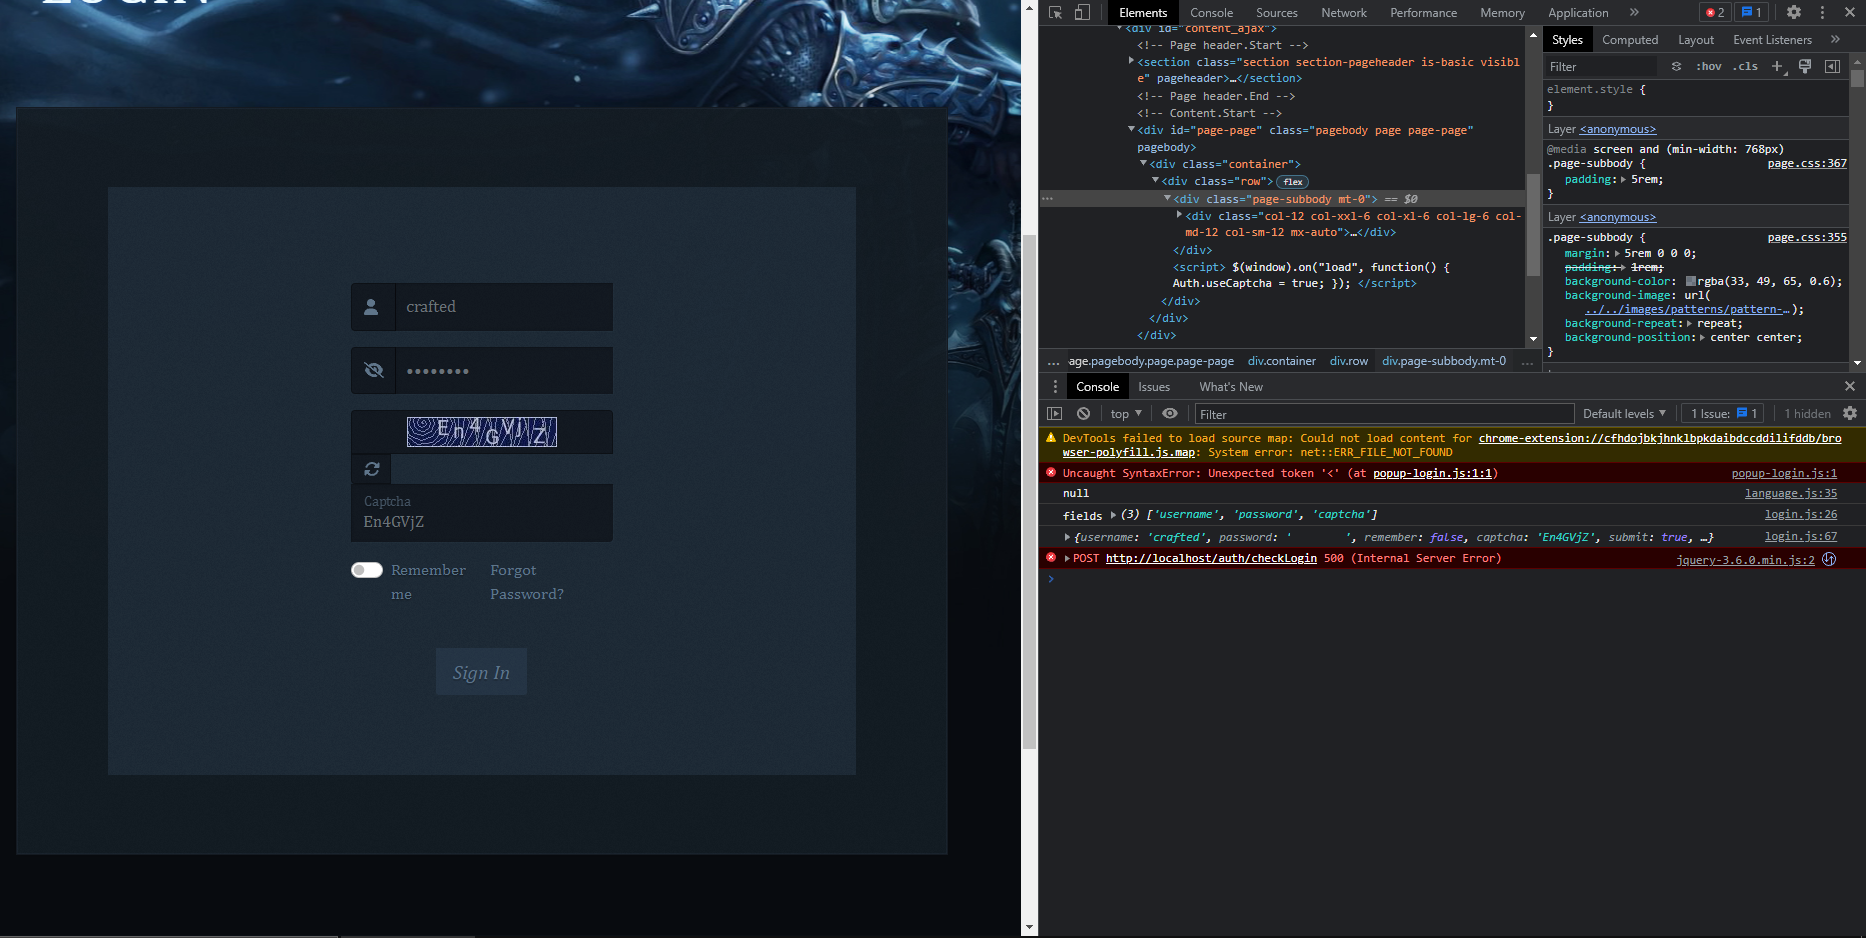Toggle the :hov element state panel
1866x938 pixels.
coord(1709,66)
